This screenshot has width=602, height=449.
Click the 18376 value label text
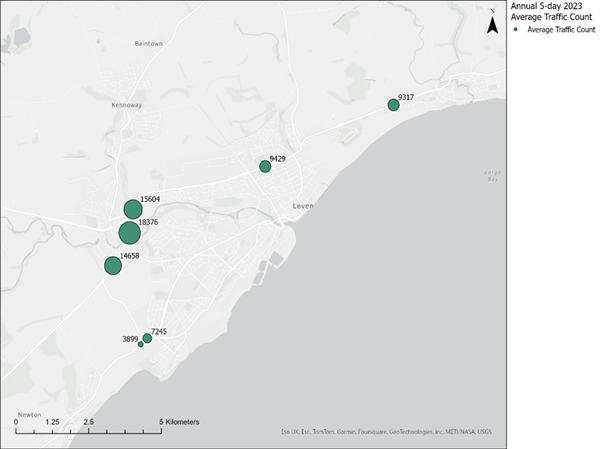click(148, 222)
